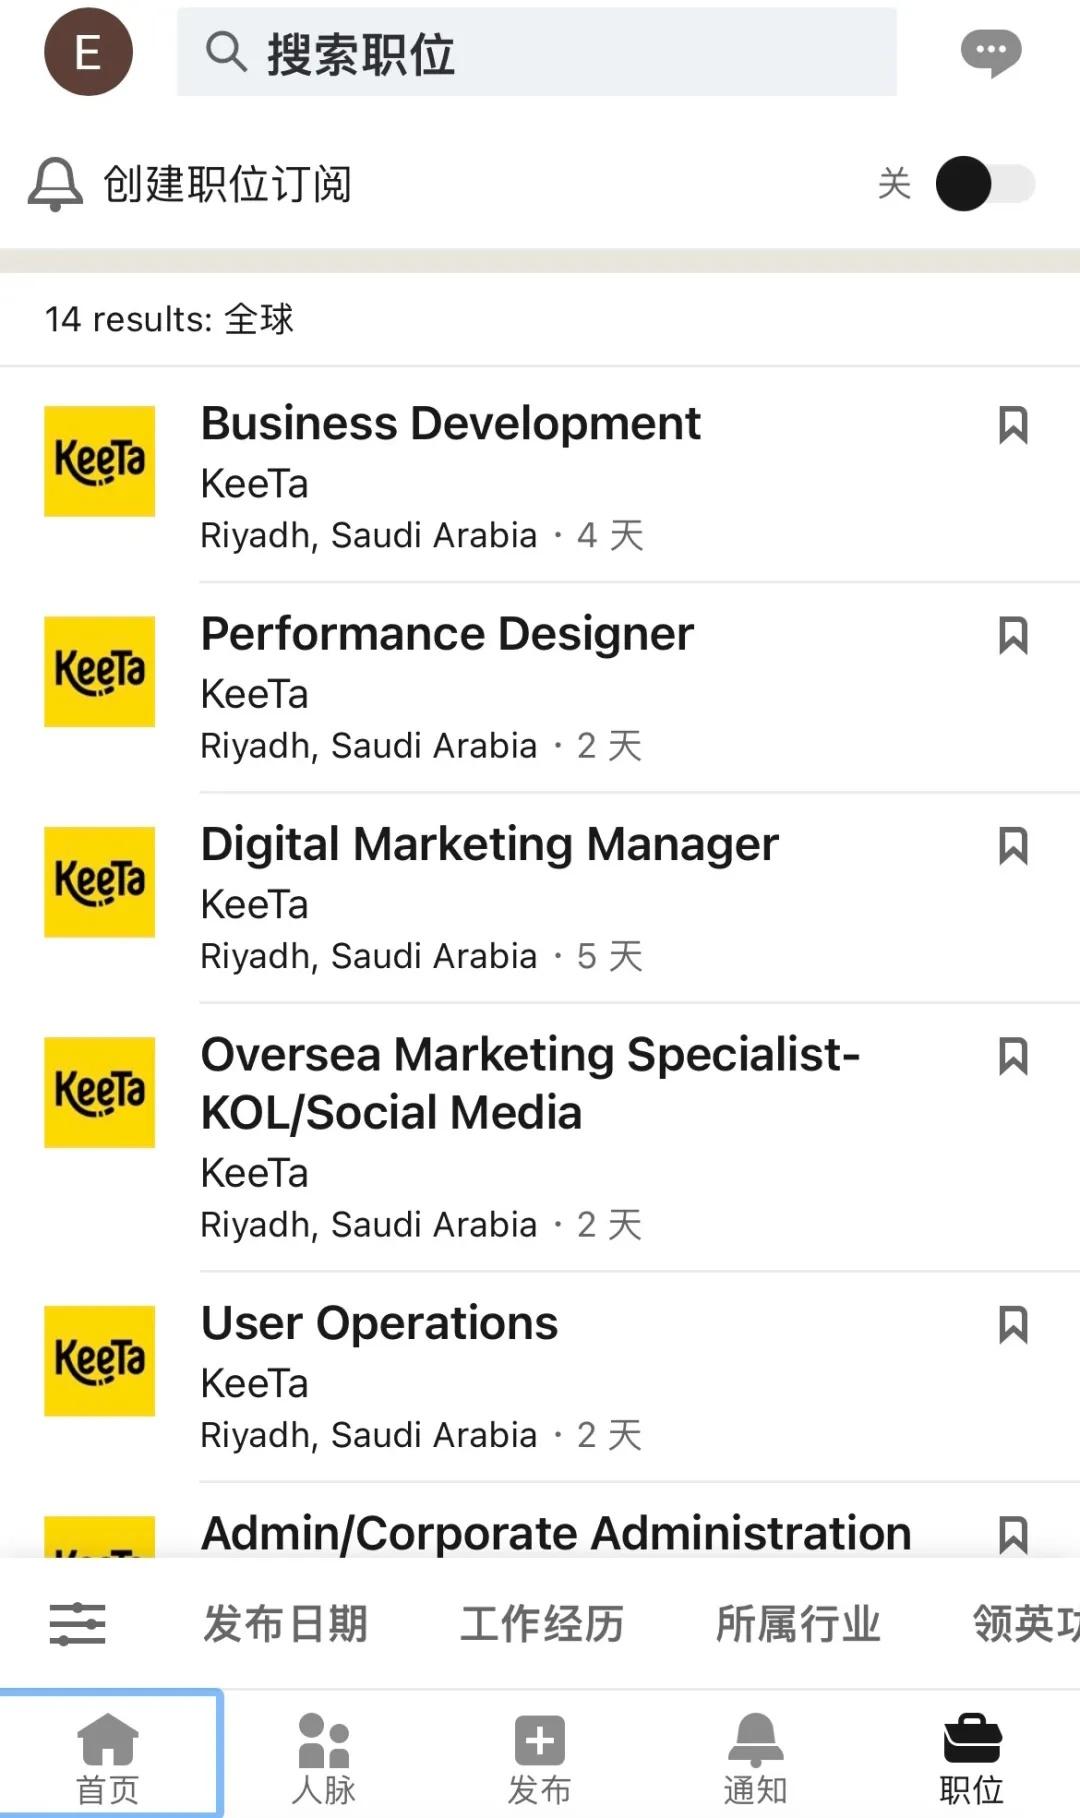Open the messaging chat bubble icon
Image resolution: width=1080 pixels, height=1818 pixels.
[990, 52]
